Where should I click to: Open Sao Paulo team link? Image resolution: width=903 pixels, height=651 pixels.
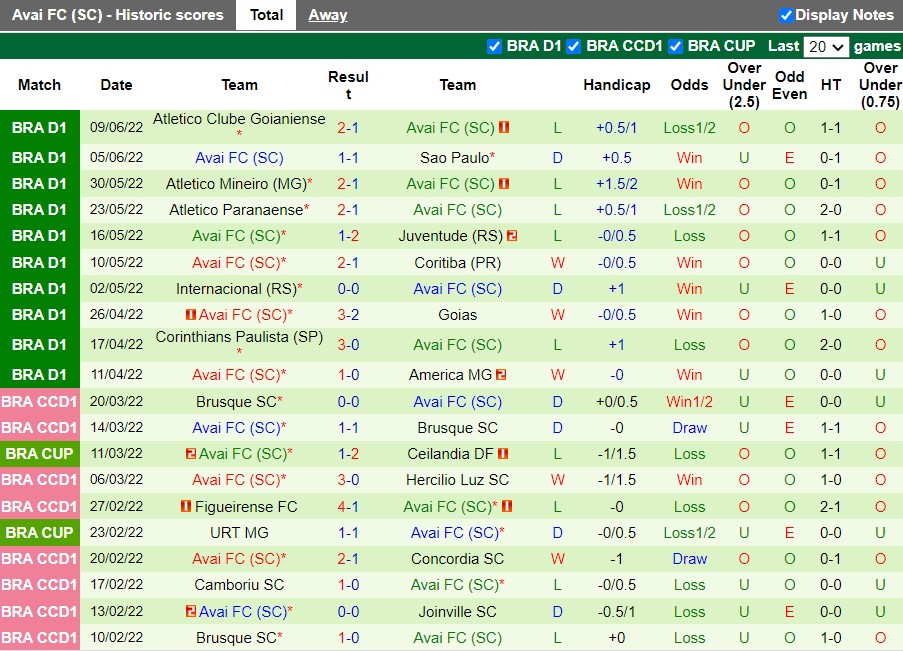click(x=454, y=157)
